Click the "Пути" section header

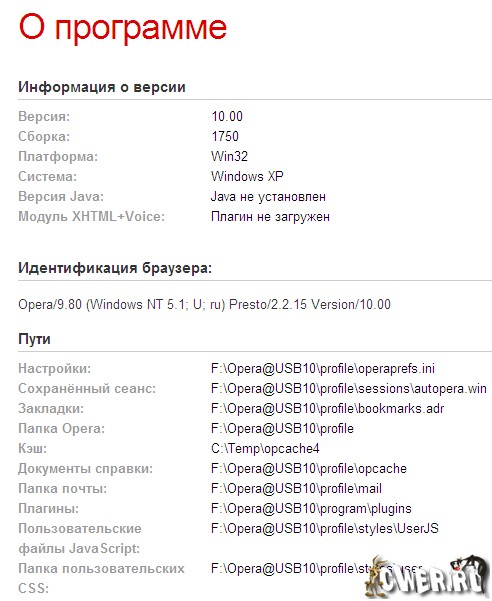34,339
